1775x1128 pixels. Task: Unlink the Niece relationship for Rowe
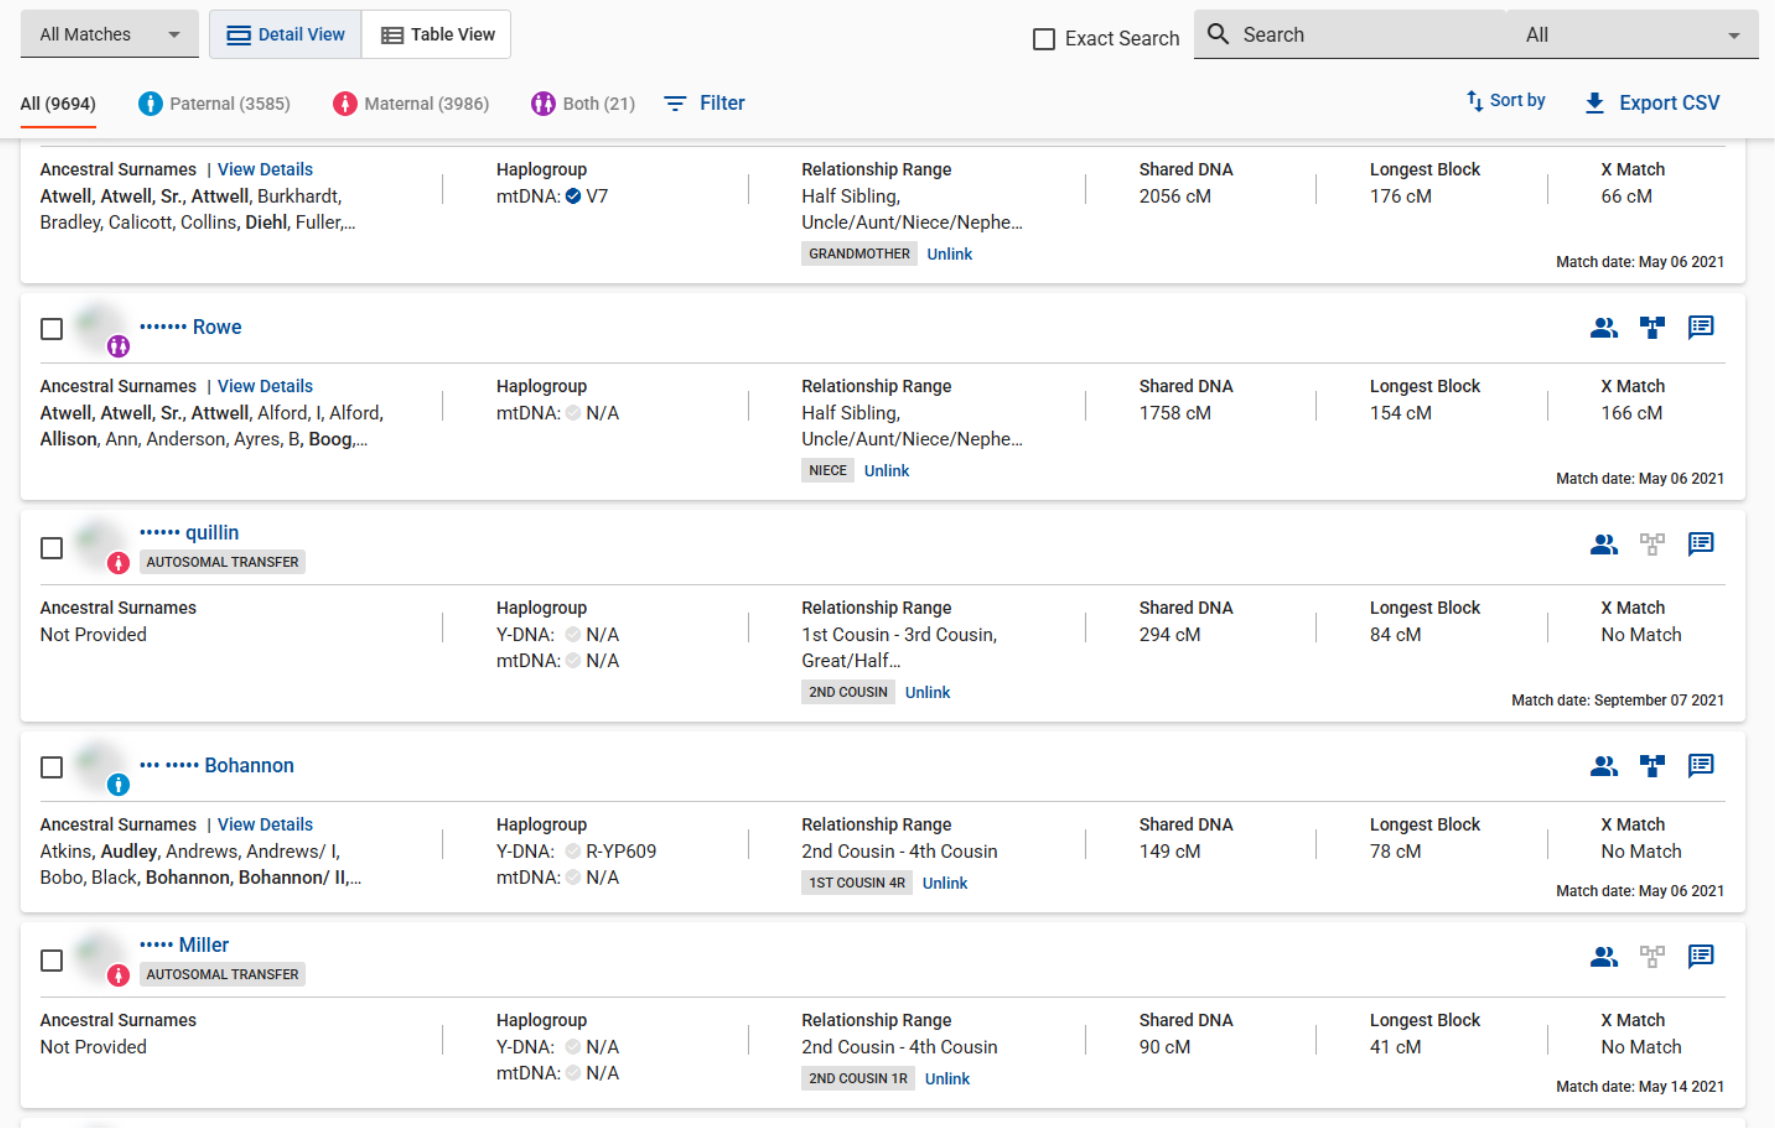[x=886, y=471]
